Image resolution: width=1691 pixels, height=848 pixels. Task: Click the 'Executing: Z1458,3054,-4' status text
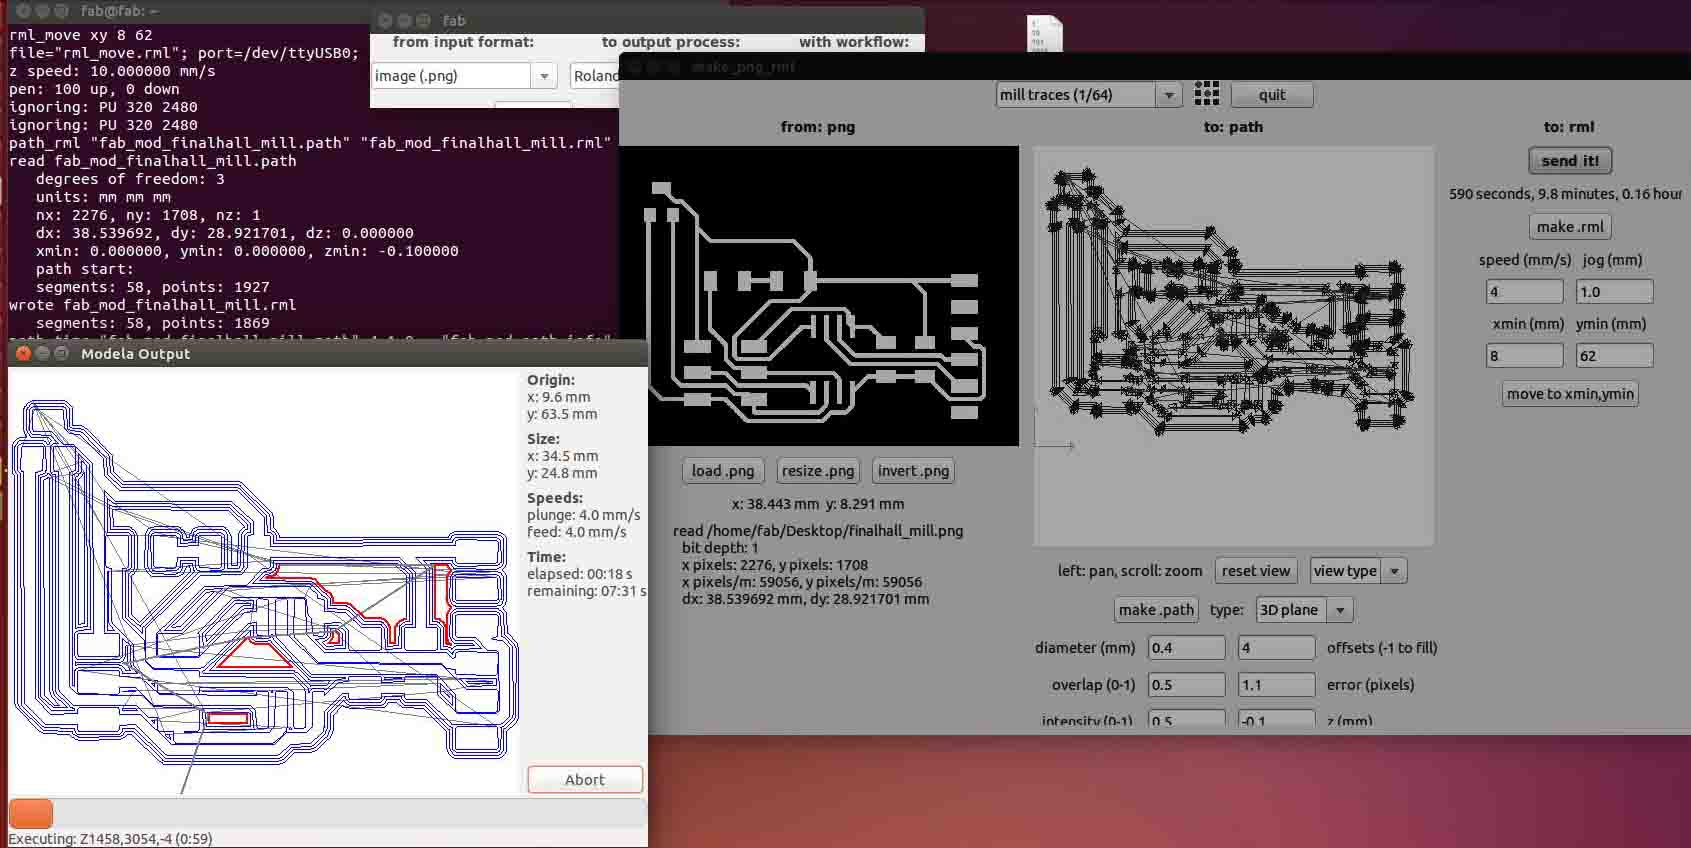pos(110,839)
